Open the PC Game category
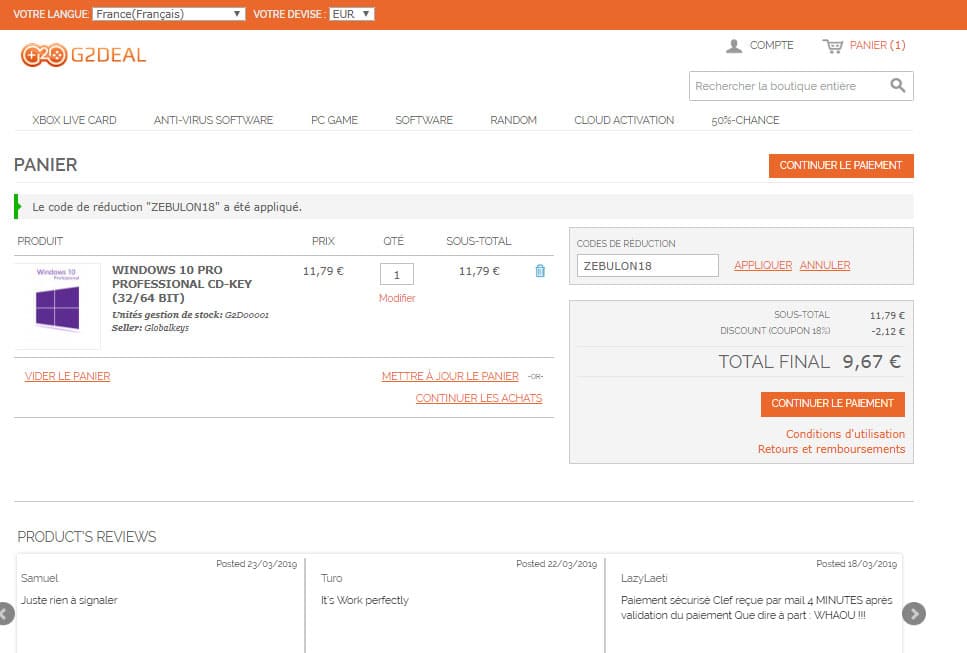The image size is (967, 653). (x=334, y=120)
